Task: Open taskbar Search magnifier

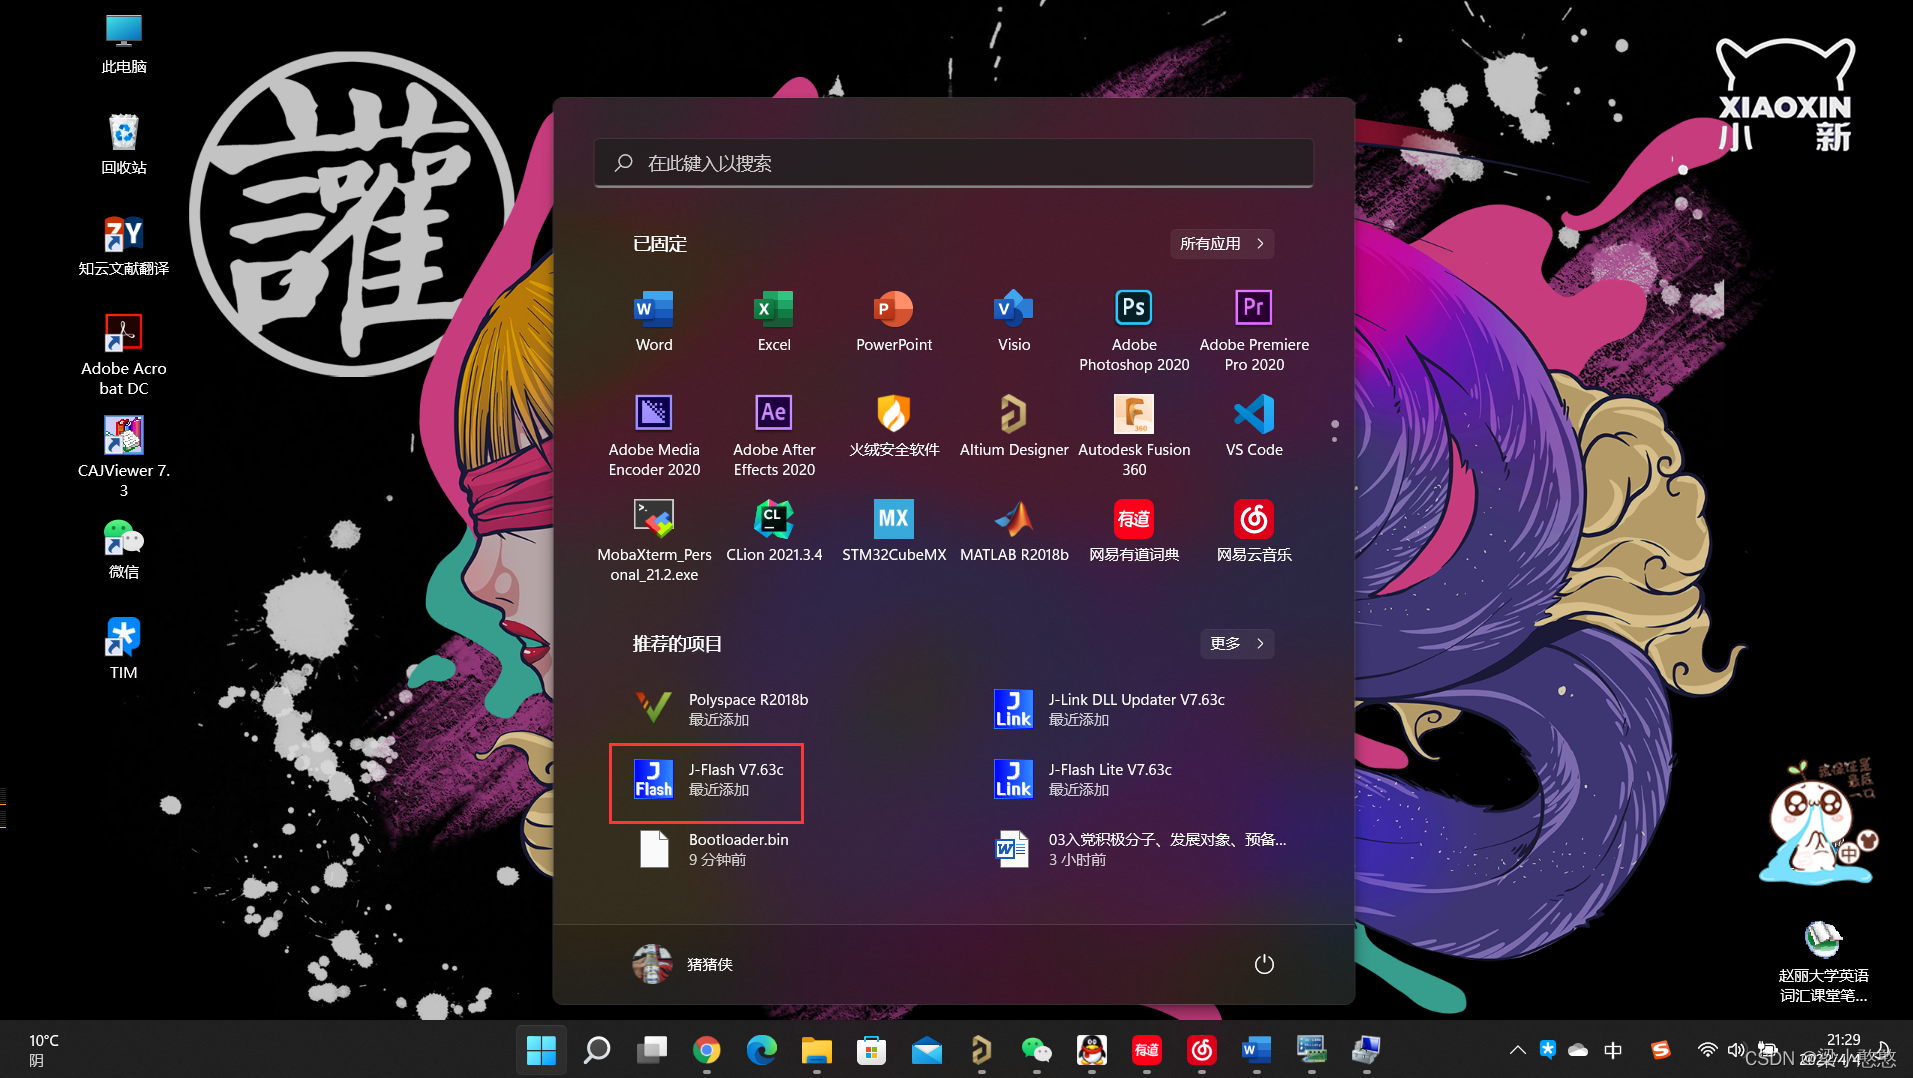Action: (597, 1050)
